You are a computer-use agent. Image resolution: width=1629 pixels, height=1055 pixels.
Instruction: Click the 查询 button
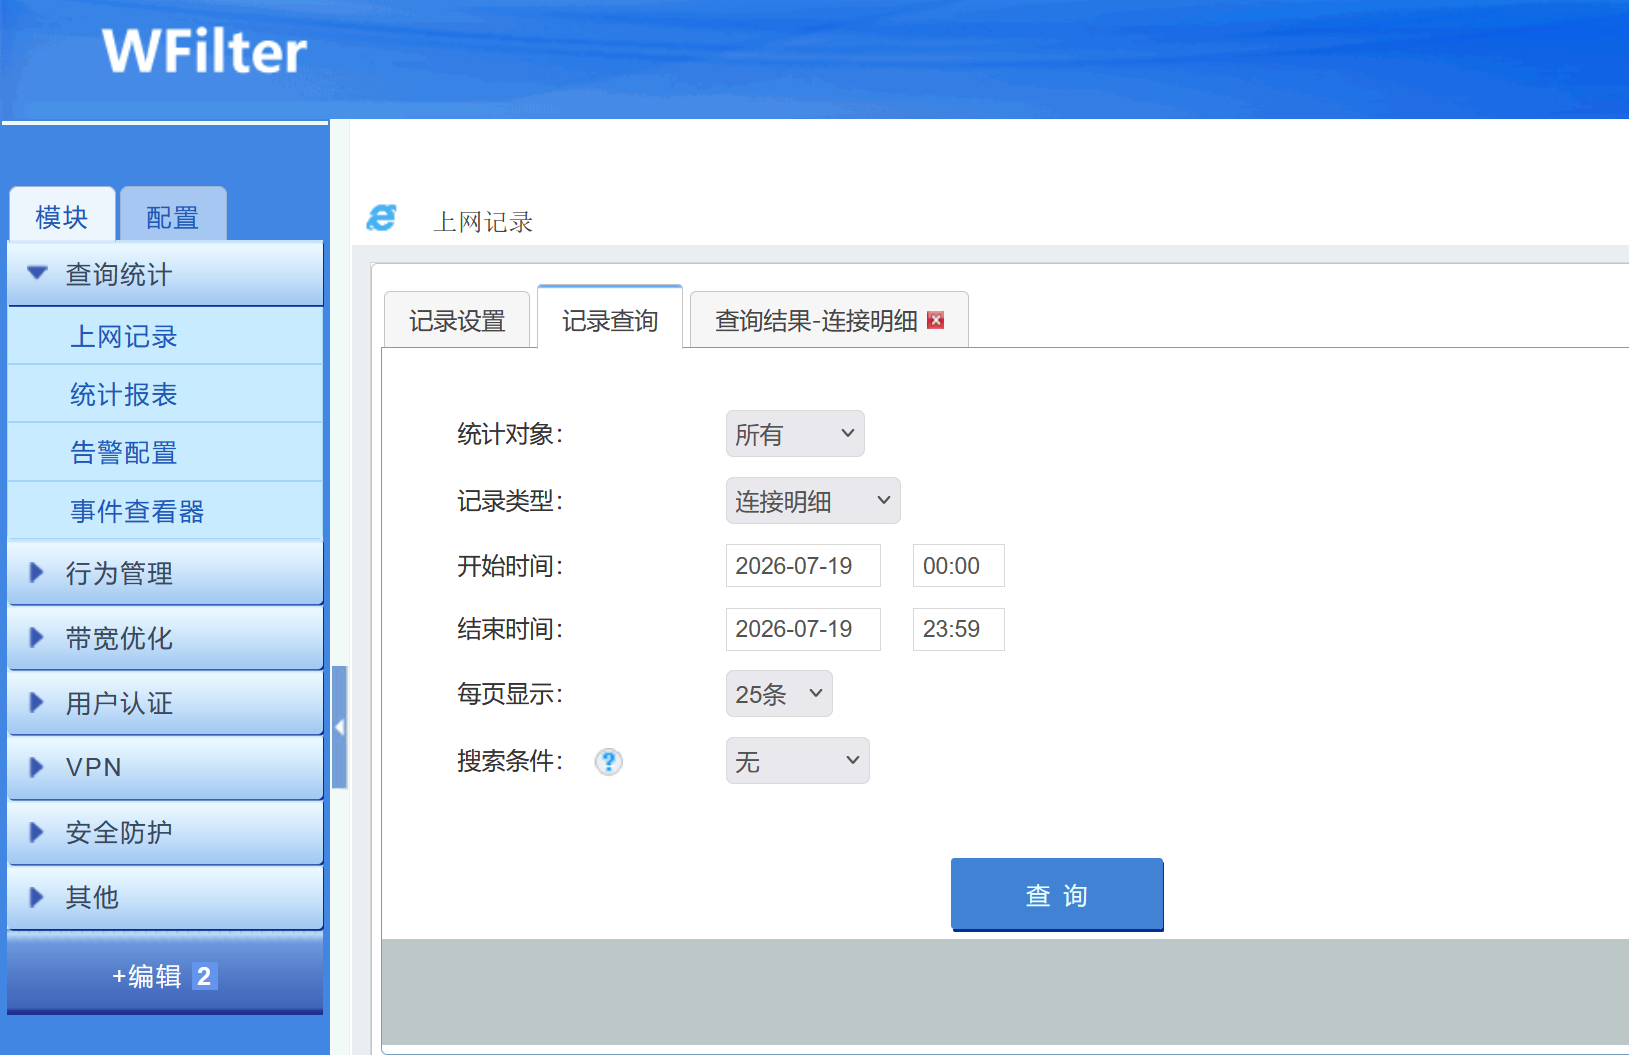tap(1057, 894)
